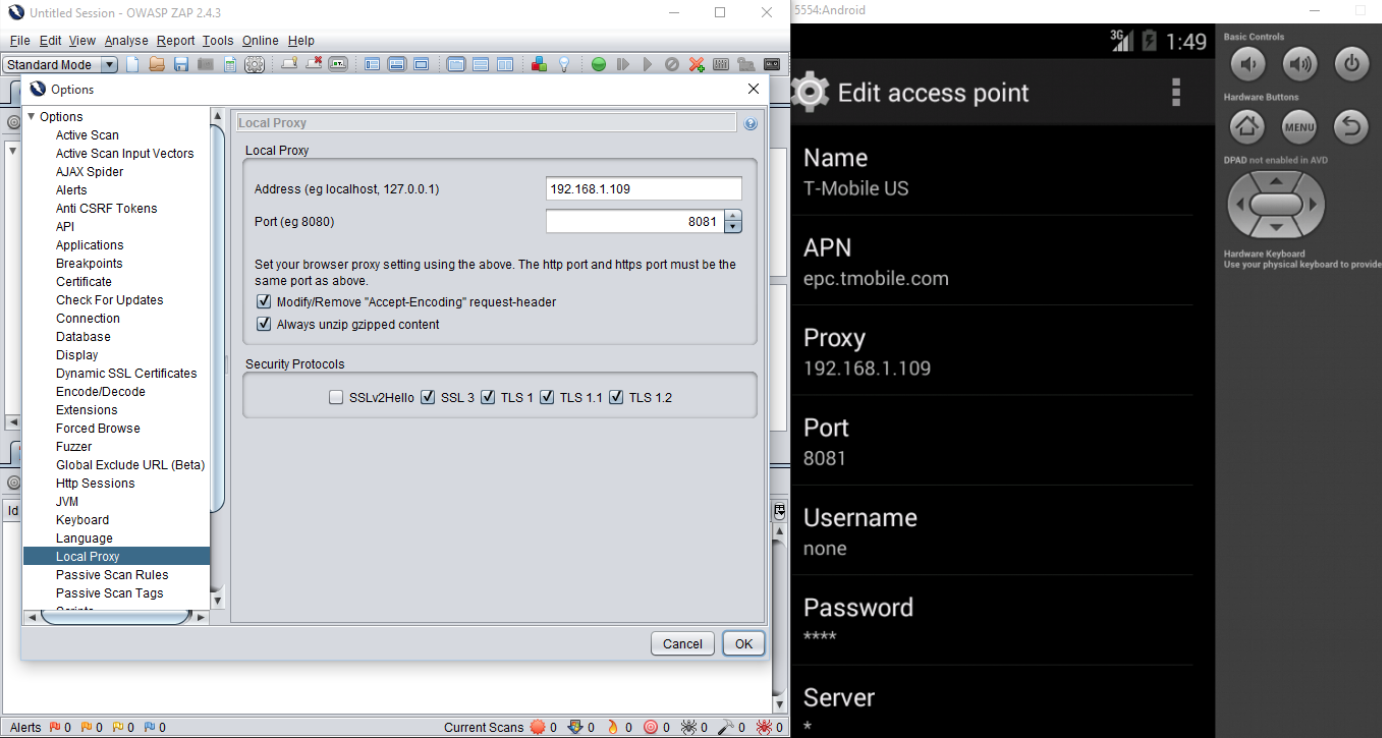
Task: Open the Report menu
Action: coord(176,41)
